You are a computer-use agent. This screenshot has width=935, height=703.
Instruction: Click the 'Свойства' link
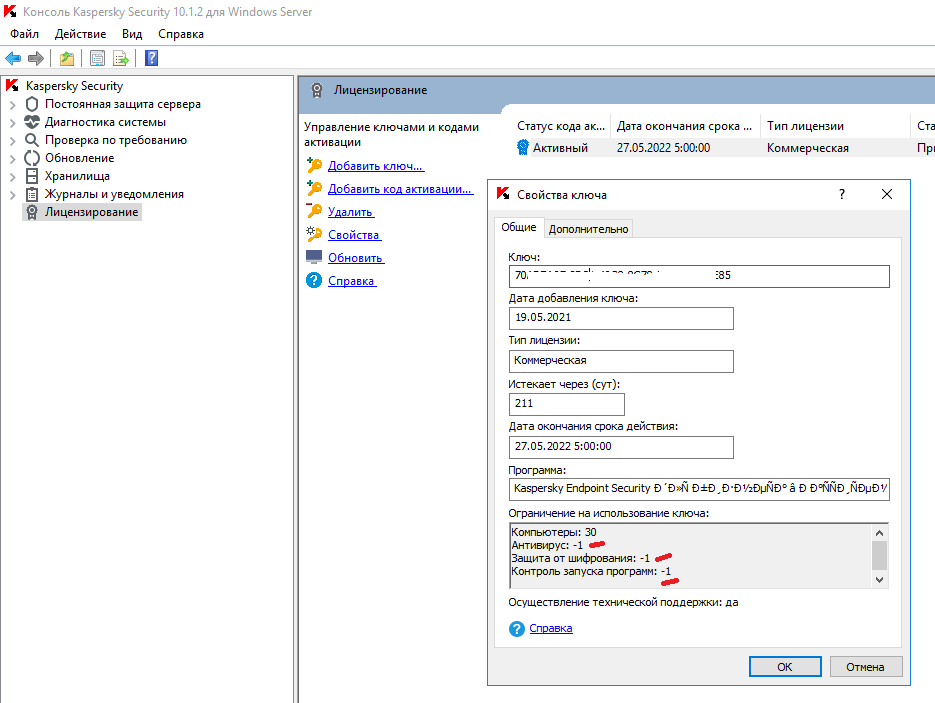(354, 235)
